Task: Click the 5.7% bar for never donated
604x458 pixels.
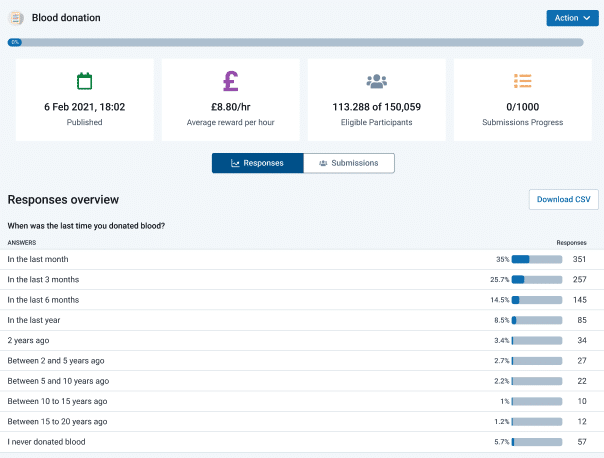Action: 537,442
